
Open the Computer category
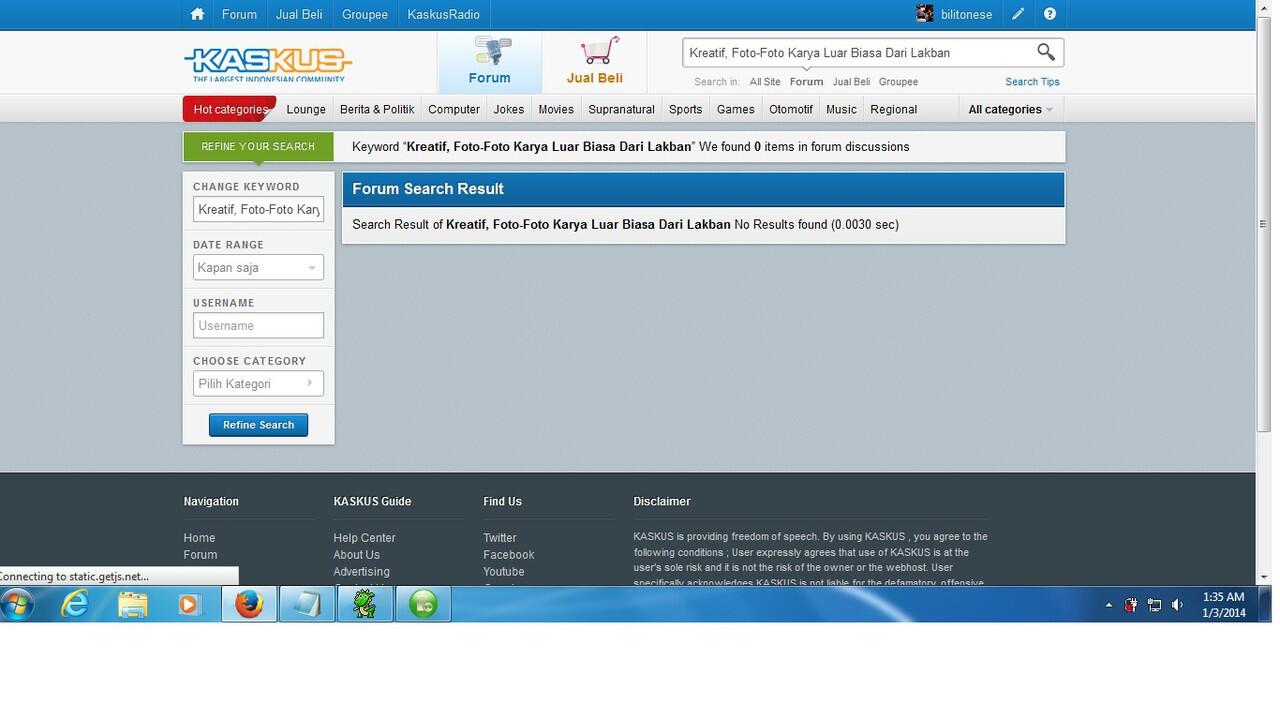(x=454, y=109)
